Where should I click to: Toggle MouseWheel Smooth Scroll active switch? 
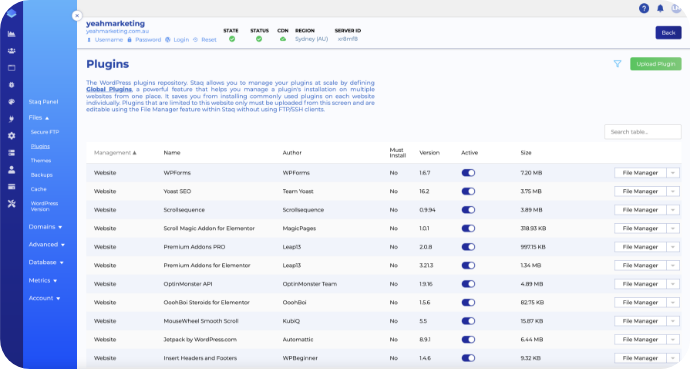tap(468, 321)
